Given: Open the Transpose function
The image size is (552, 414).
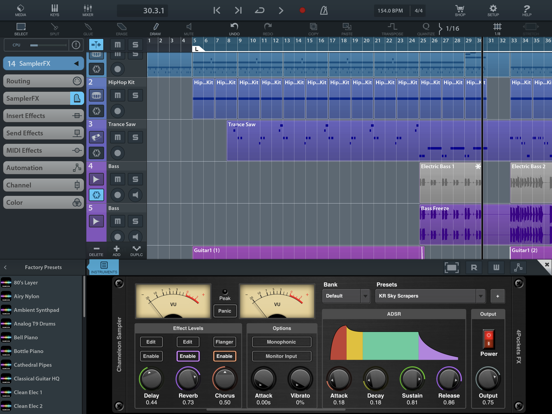Looking at the screenshot, I should pos(392,29).
